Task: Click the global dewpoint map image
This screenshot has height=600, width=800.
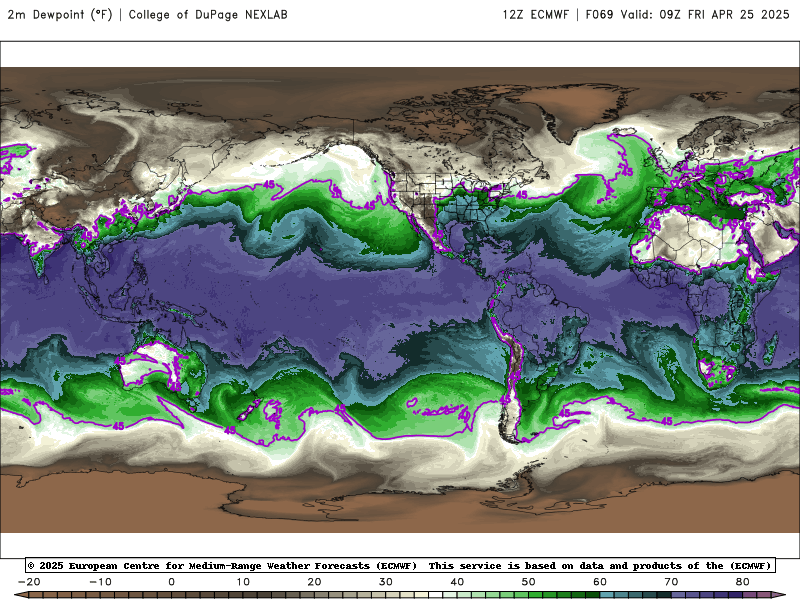Action: click(x=400, y=299)
